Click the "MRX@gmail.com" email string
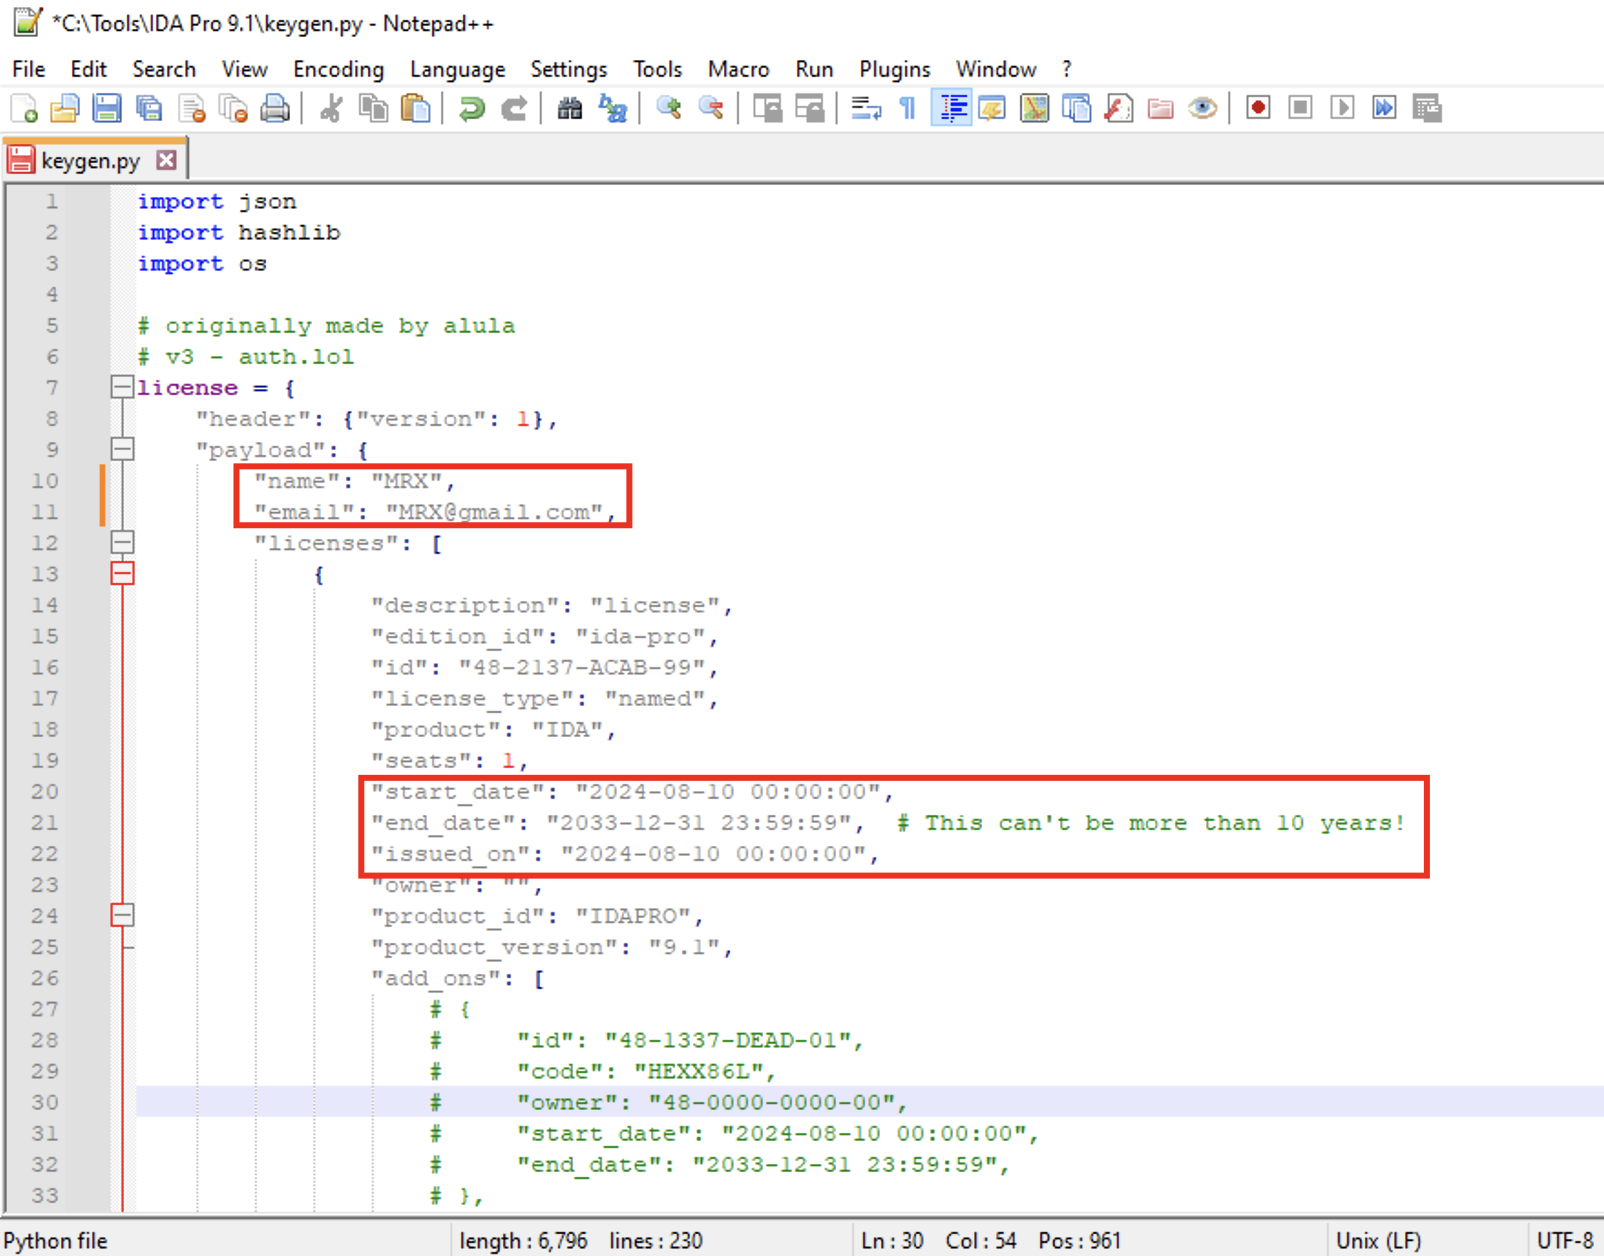1604x1256 pixels. [x=494, y=512]
